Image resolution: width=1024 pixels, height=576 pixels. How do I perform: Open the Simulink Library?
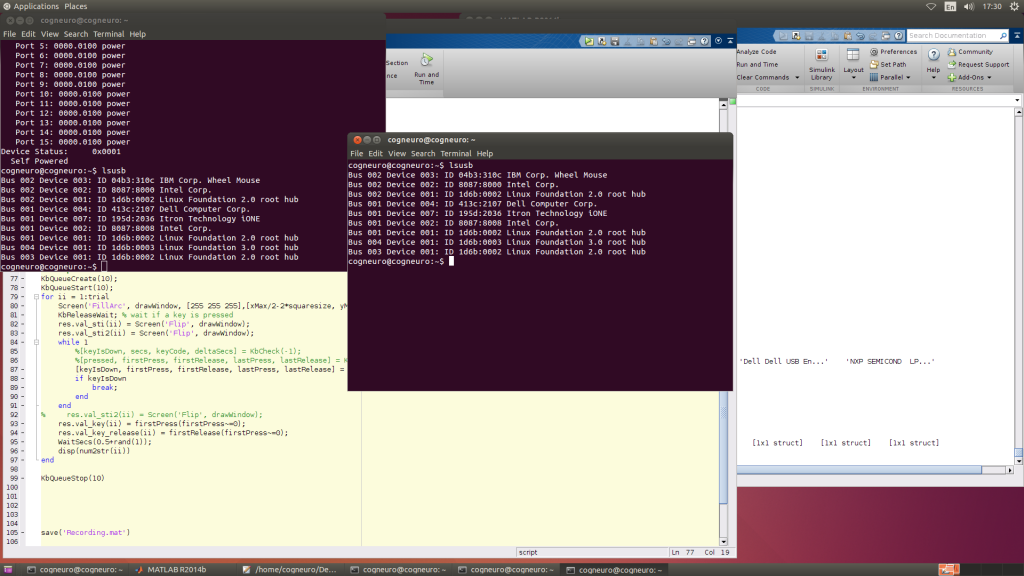[x=822, y=64]
